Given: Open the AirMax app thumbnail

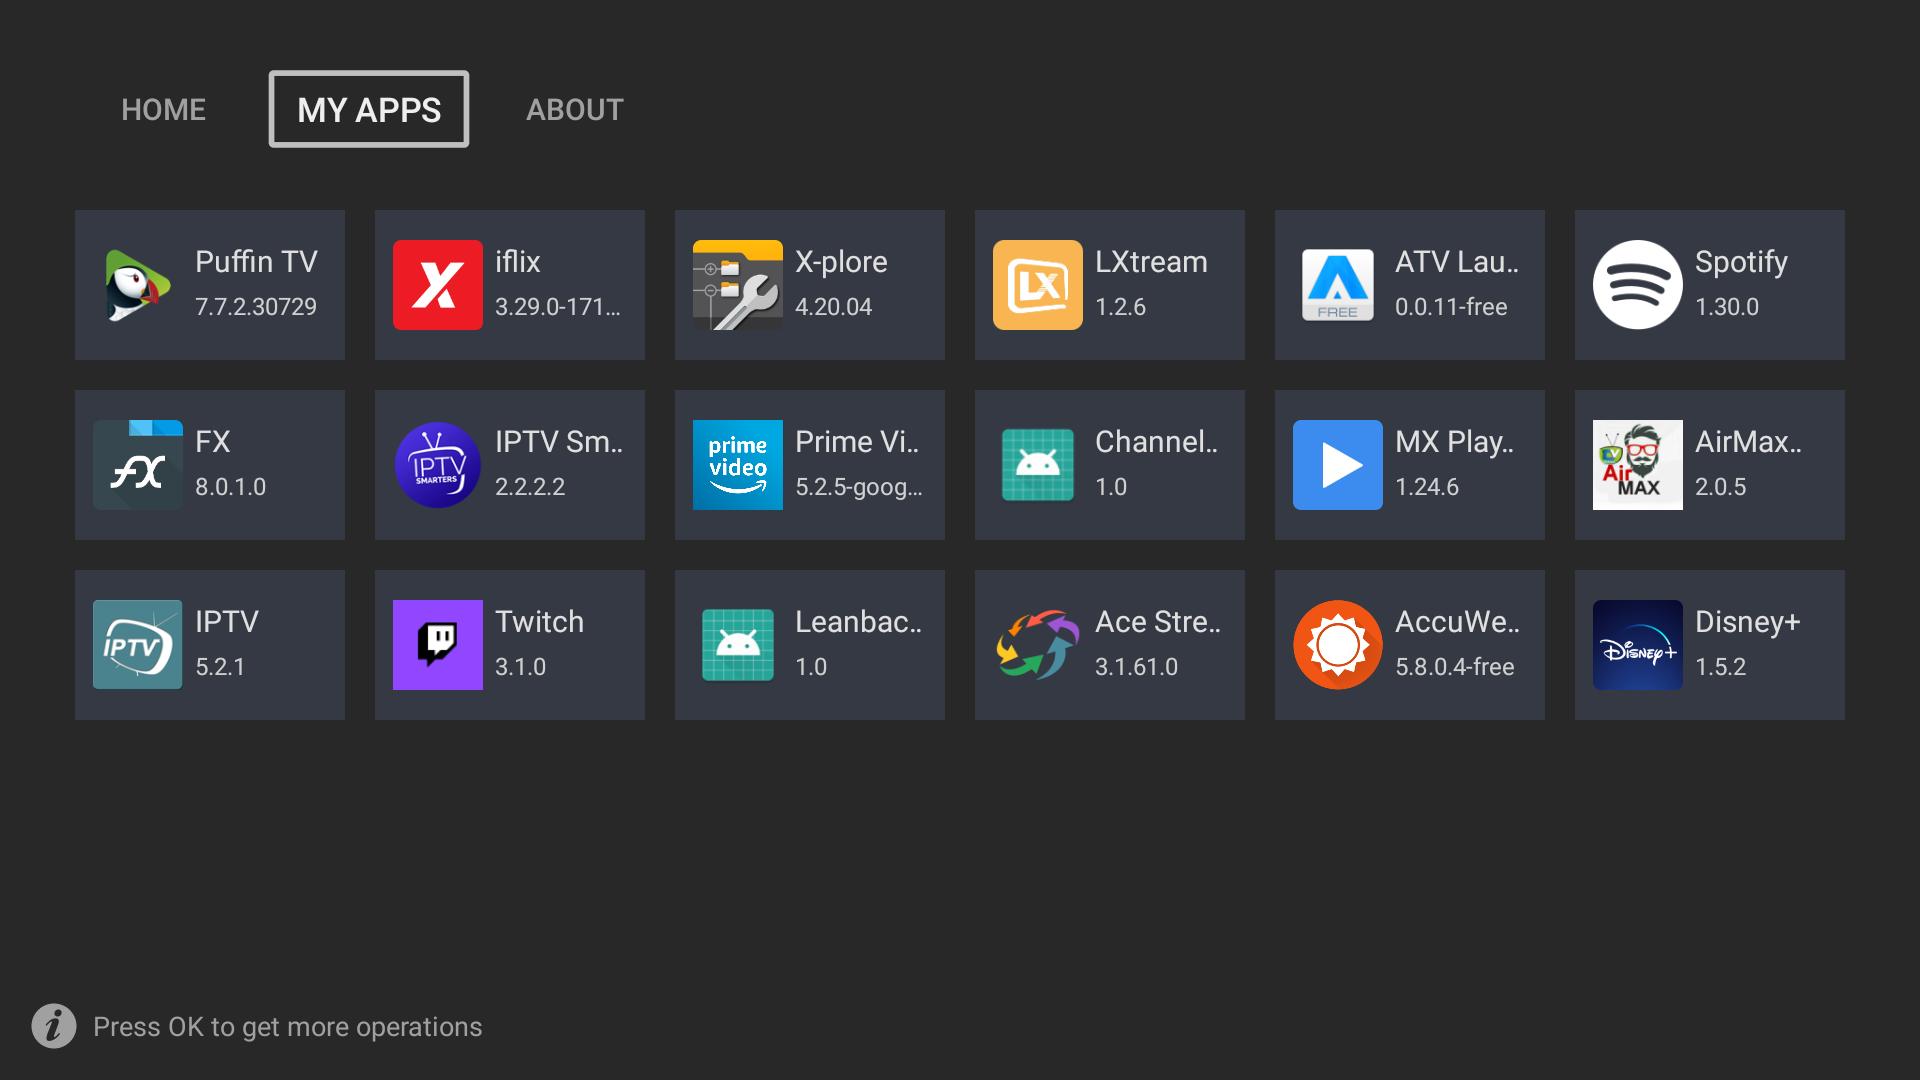Looking at the screenshot, I should (x=1637, y=465).
